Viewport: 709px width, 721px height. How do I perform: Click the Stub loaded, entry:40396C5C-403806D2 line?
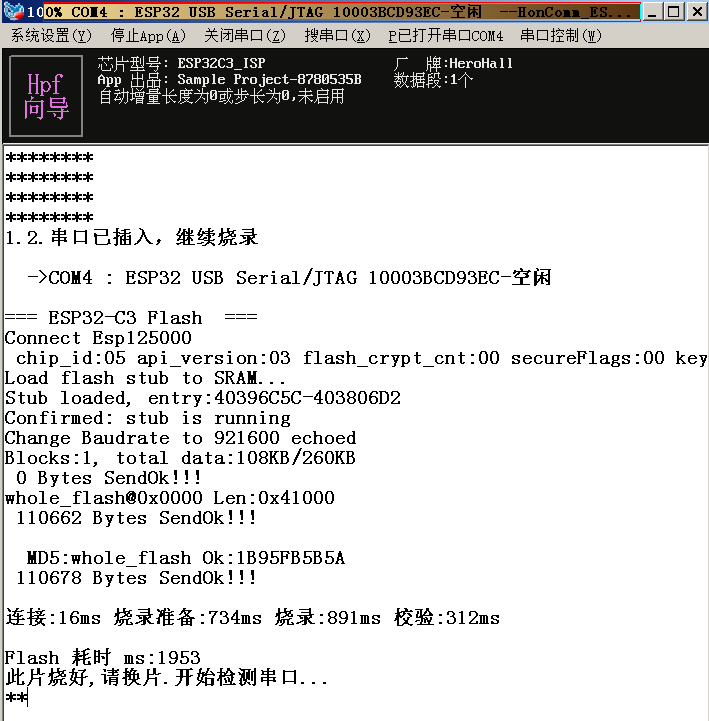[203, 398]
